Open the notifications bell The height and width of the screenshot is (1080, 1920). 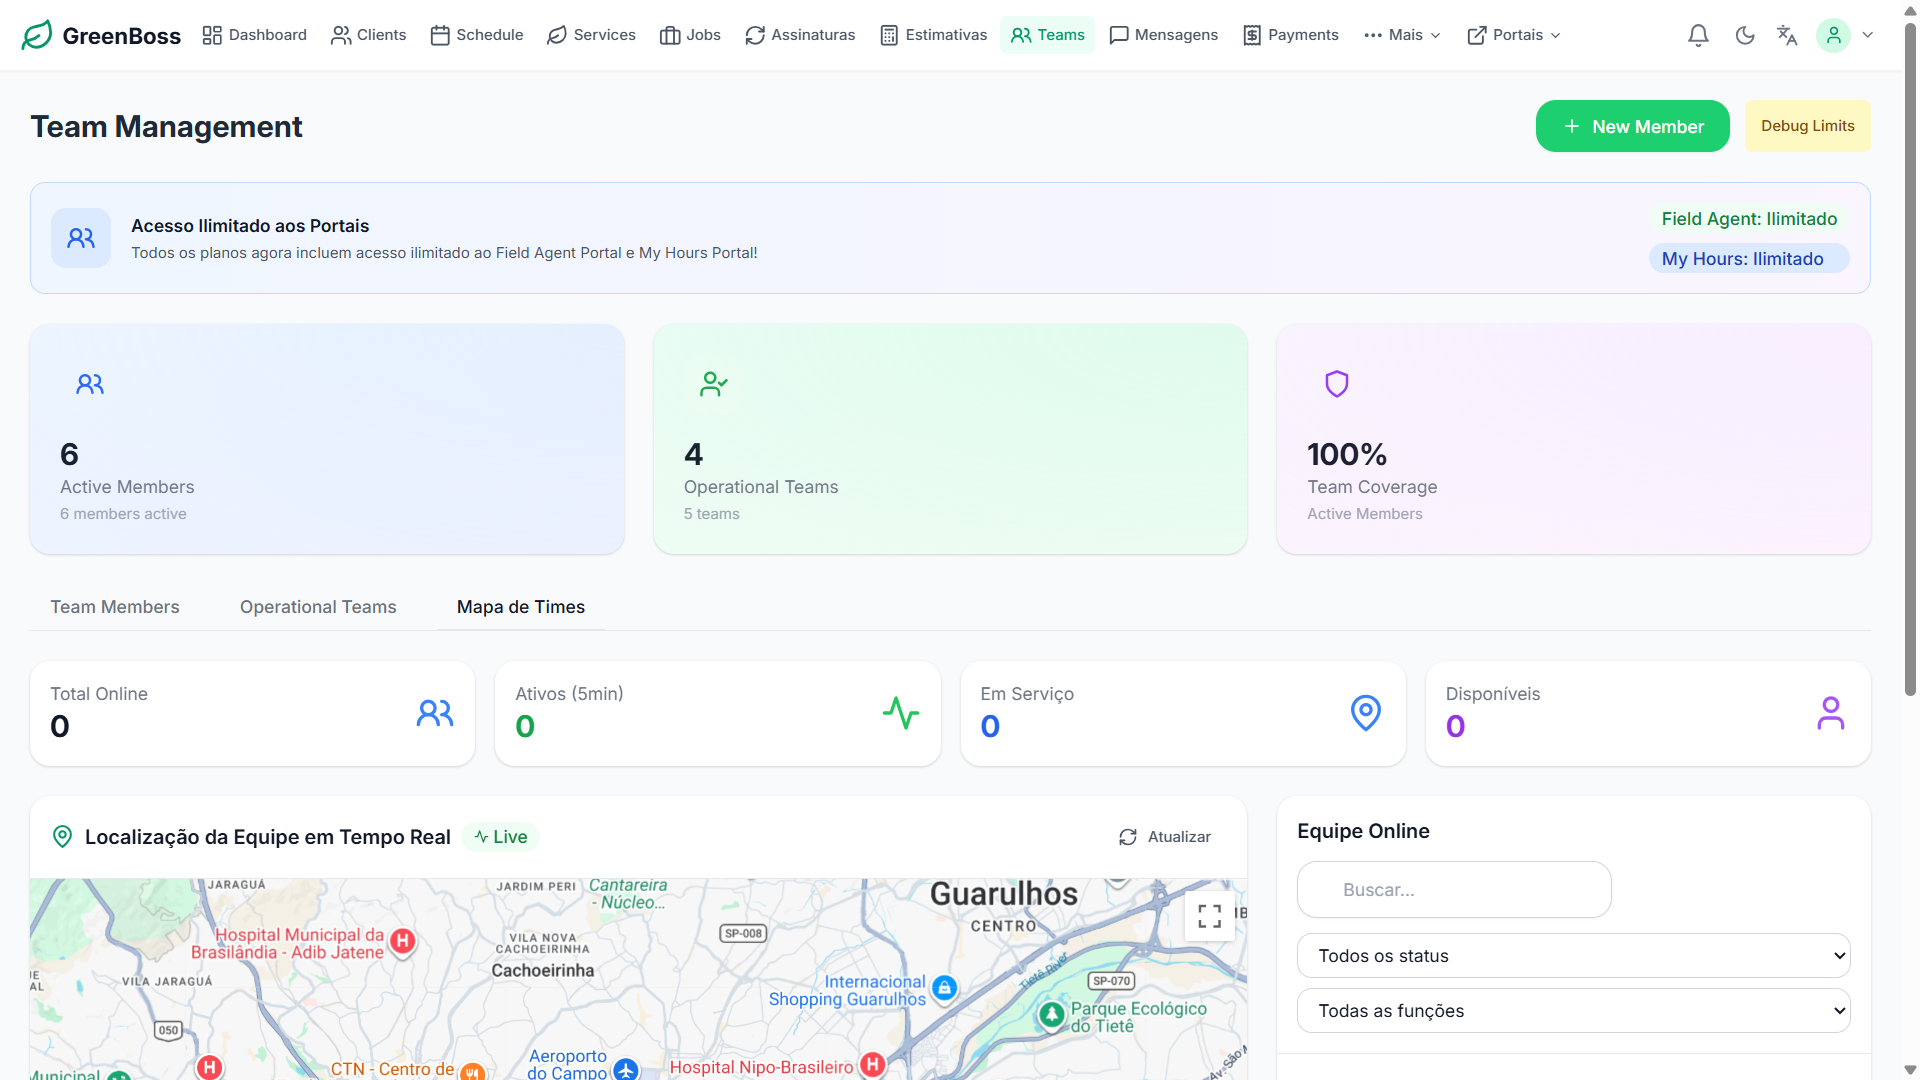(1698, 35)
